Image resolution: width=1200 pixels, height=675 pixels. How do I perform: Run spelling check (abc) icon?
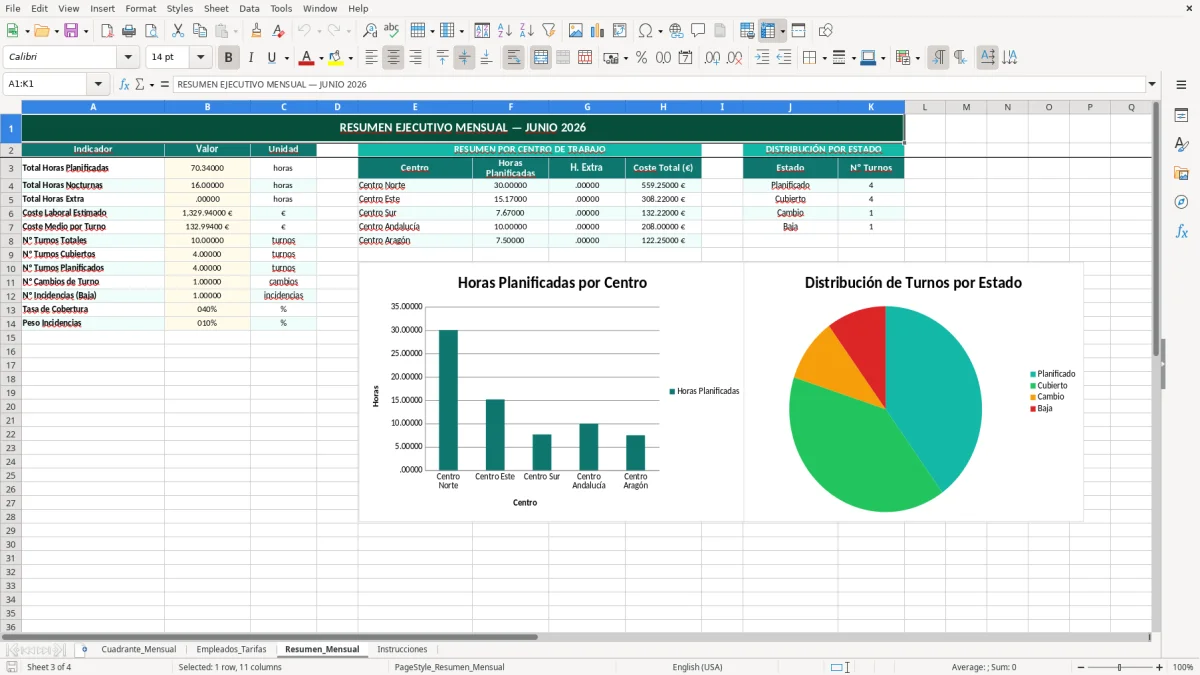tap(392, 31)
